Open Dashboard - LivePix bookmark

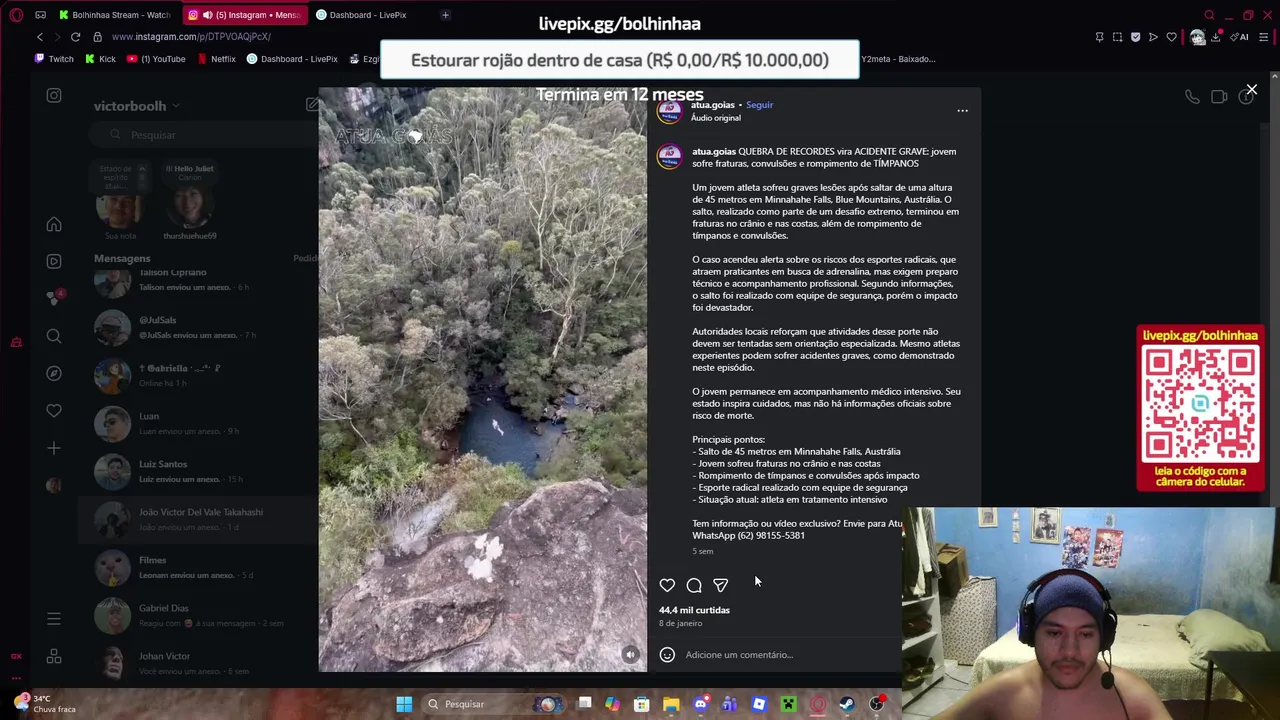(x=292, y=59)
